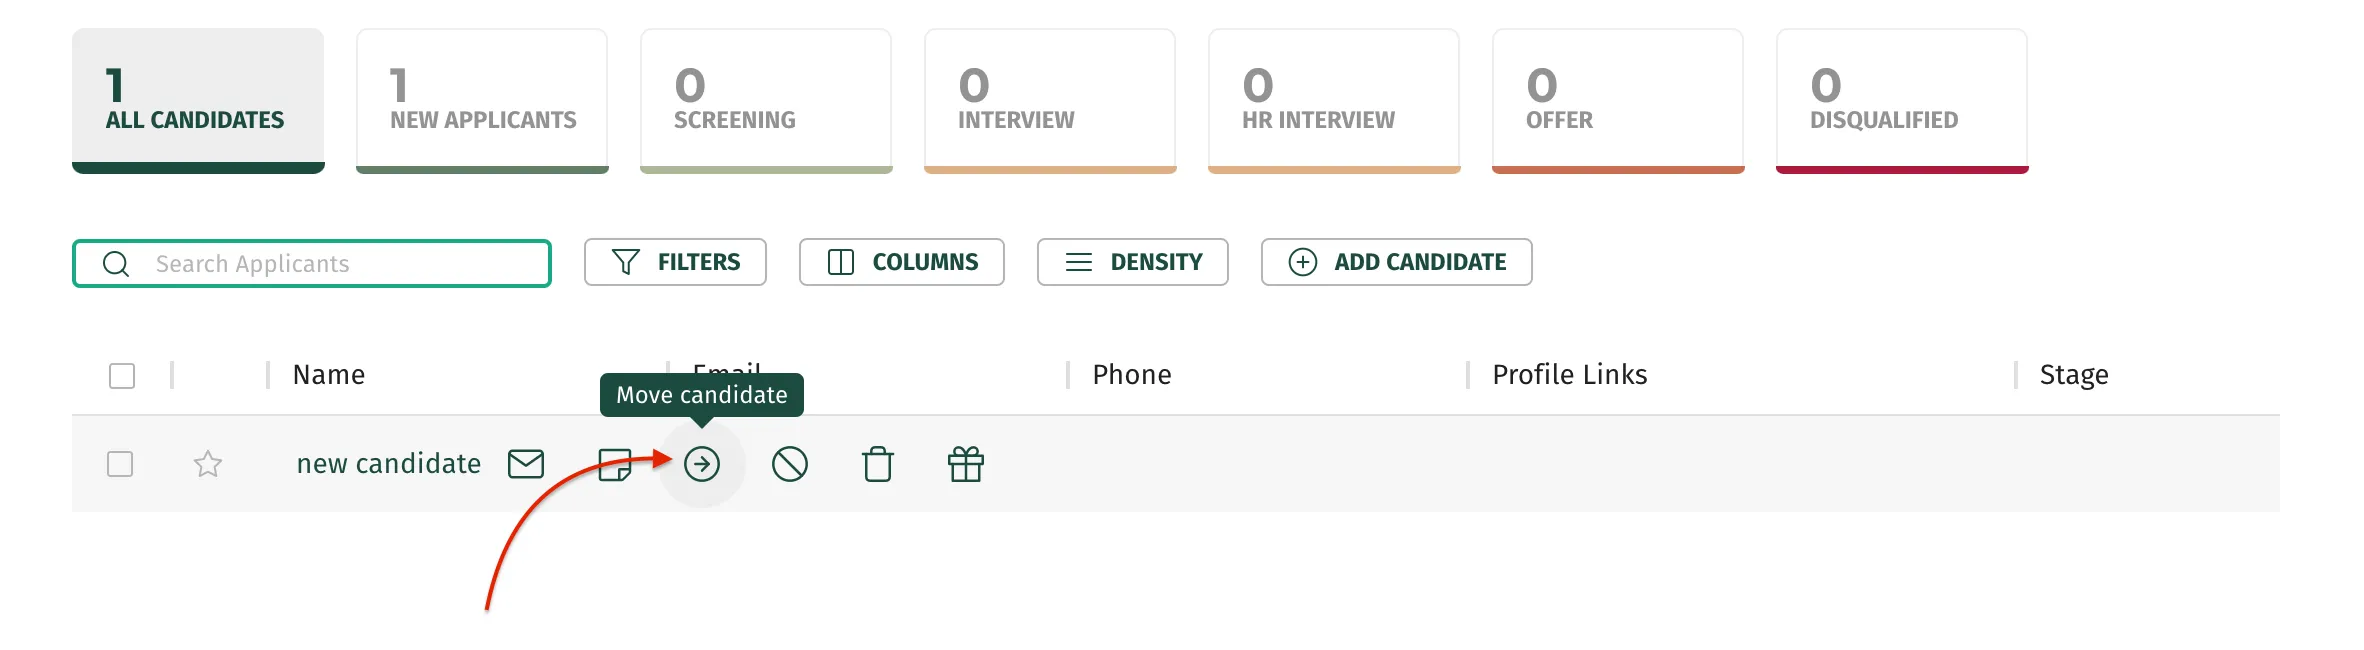Click the gift box icon in the row

click(x=966, y=464)
